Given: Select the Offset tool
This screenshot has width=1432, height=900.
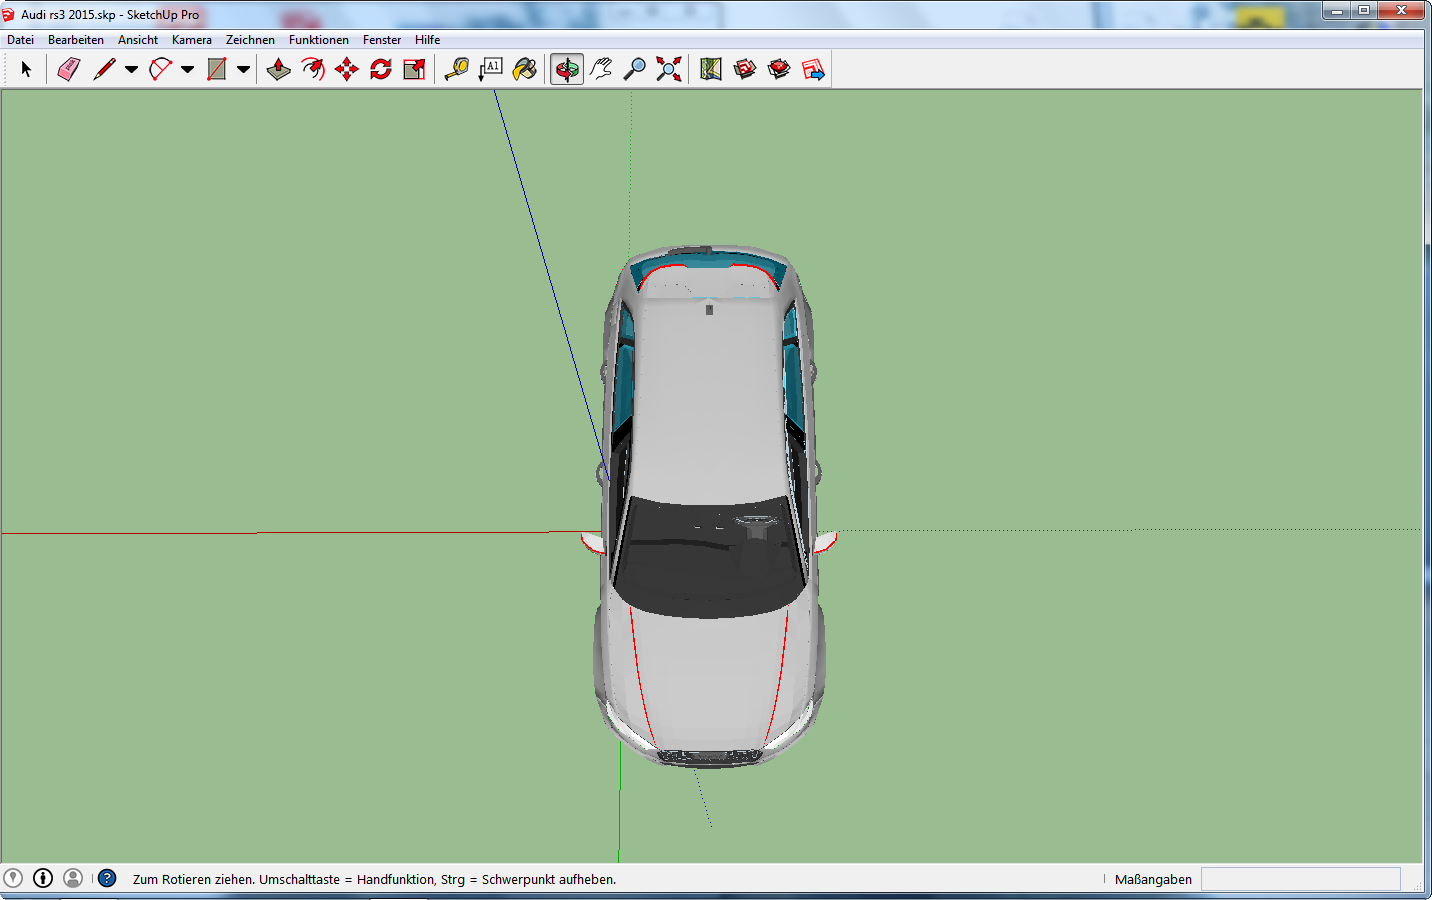Looking at the screenshot, I should (x=313, y=69).
